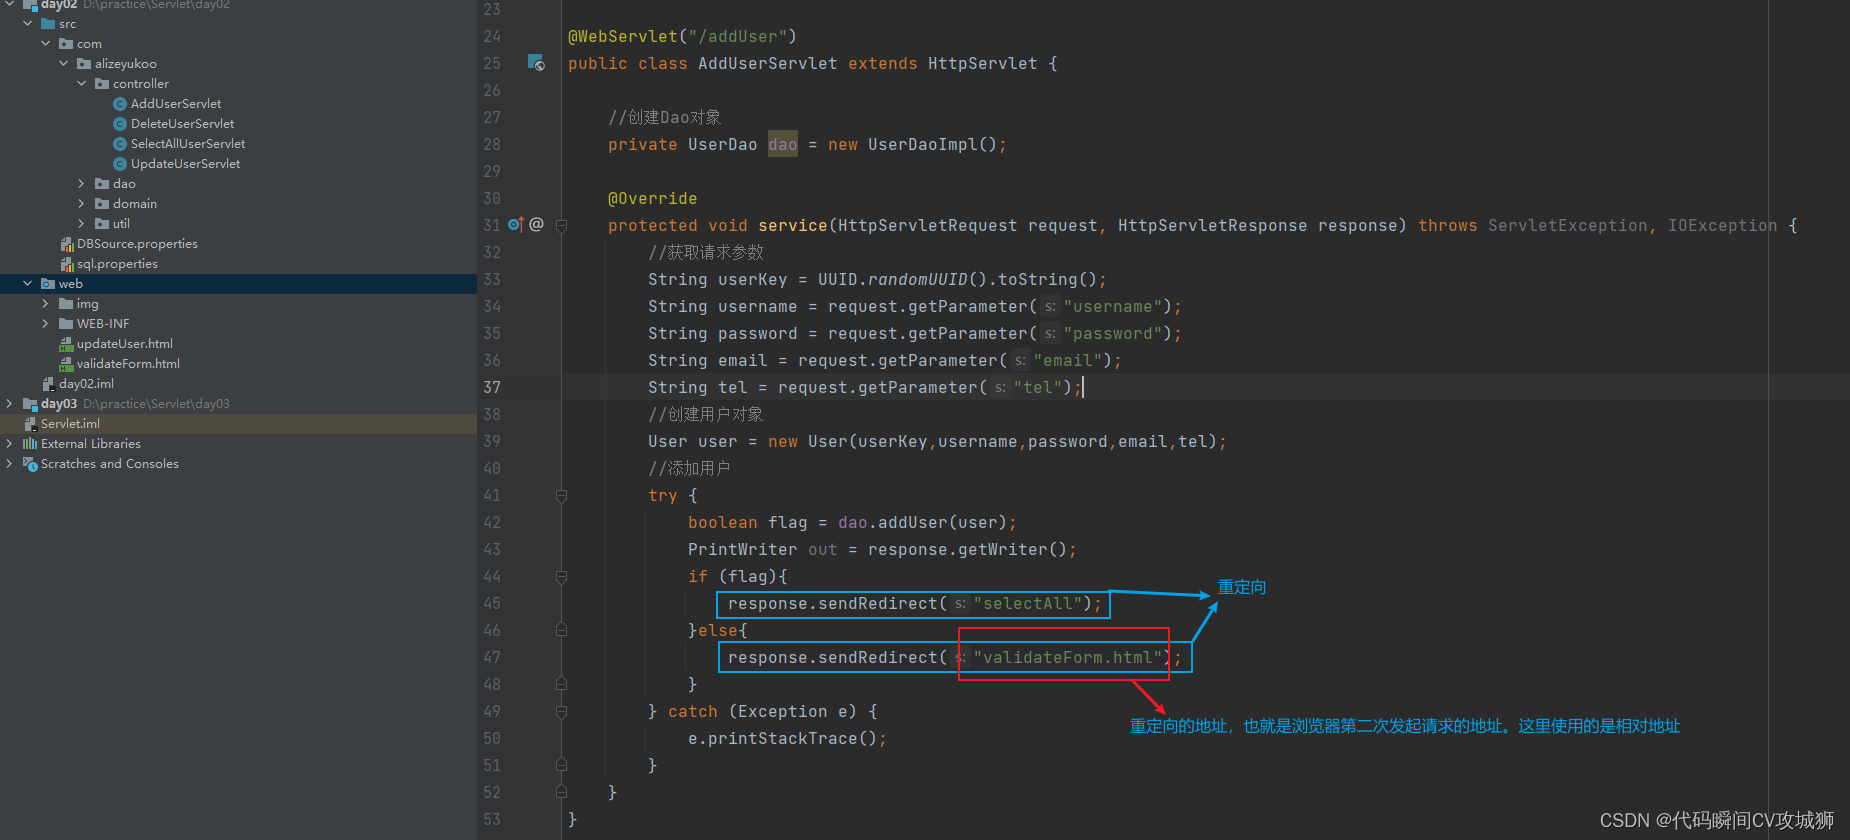Click the SelectAllUserServlet class icon
Viewport: 1850px width, 840px height.
coord(120,144)
